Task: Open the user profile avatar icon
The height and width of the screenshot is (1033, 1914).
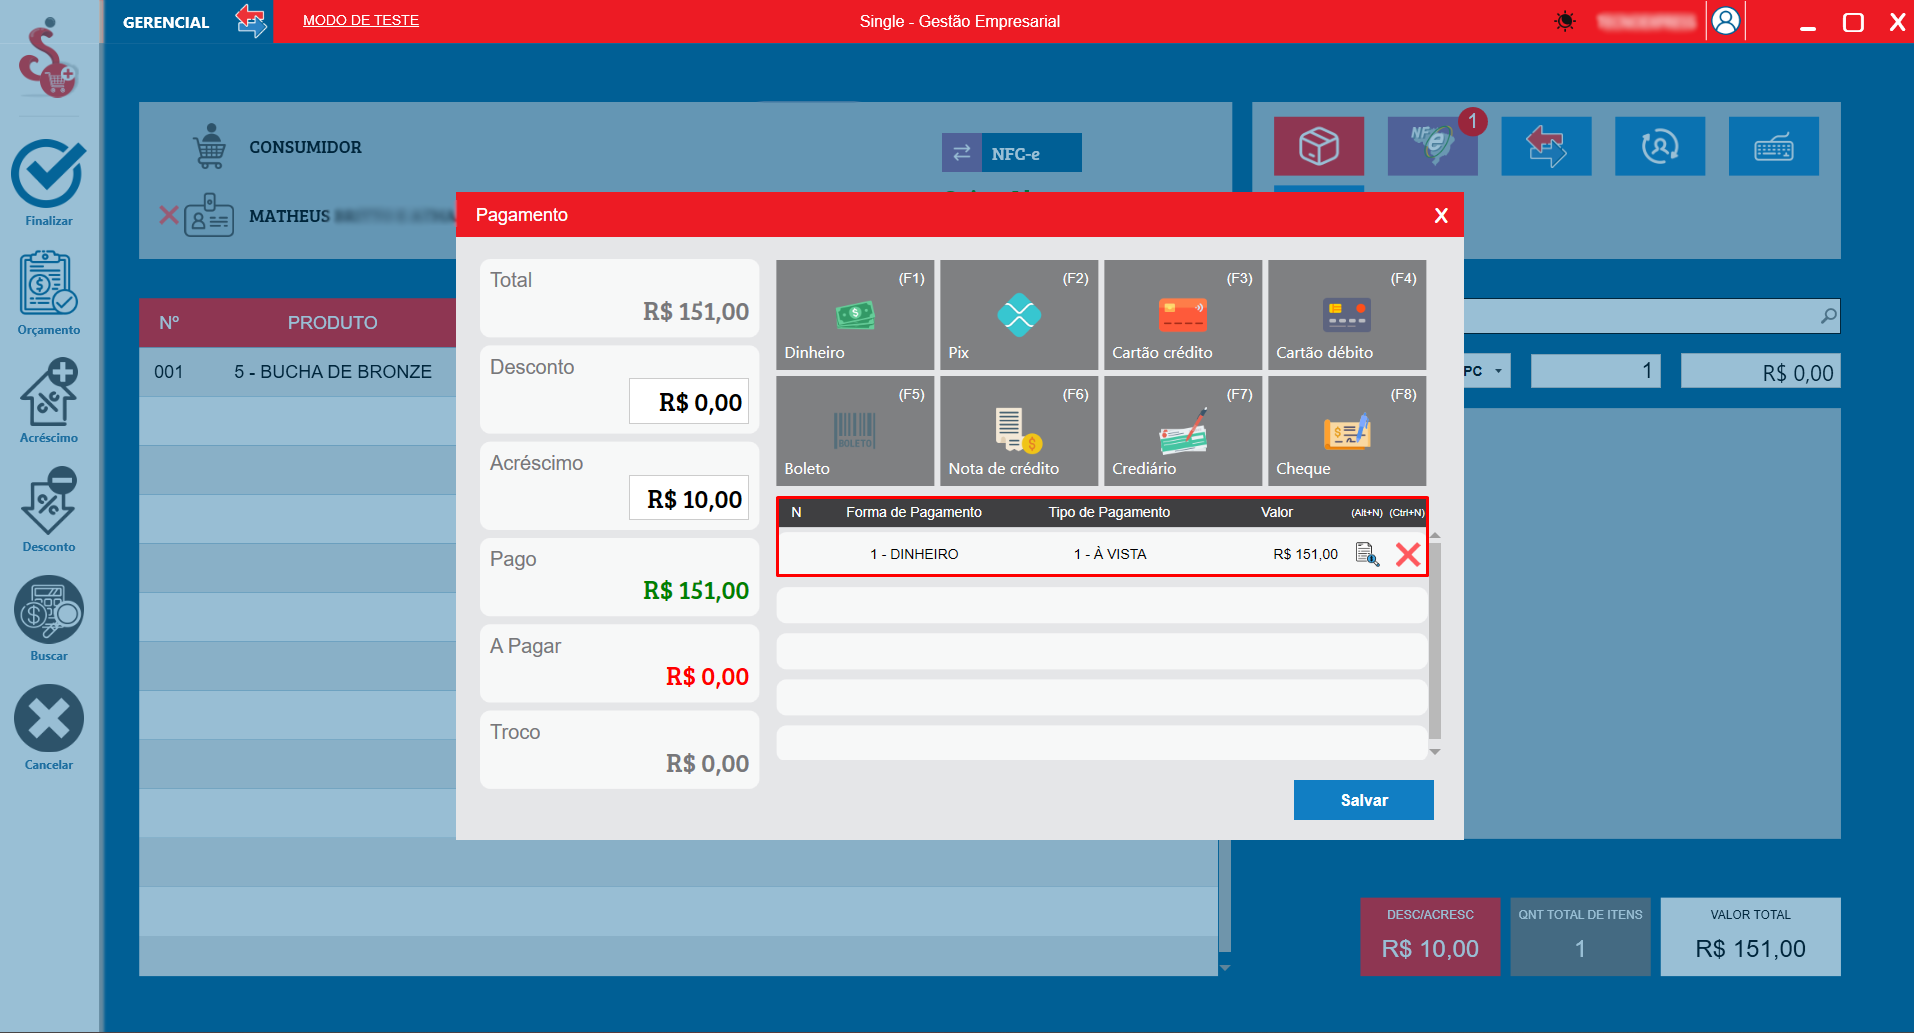Action: [x=1726, y=21]
